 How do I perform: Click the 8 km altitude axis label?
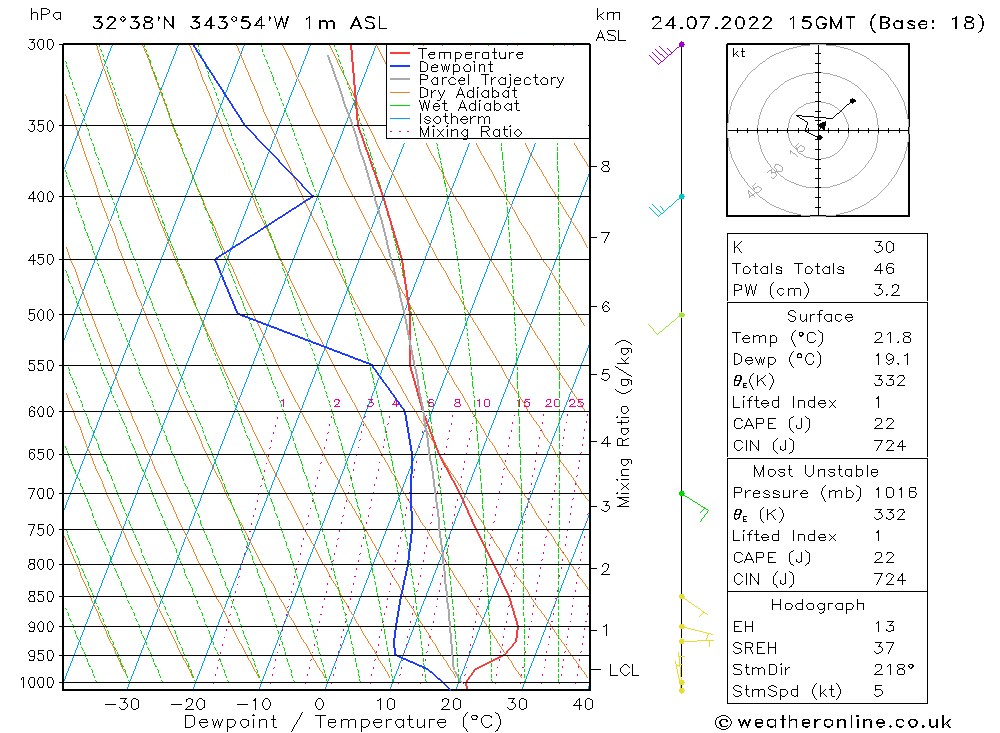[x=605, y=167]
